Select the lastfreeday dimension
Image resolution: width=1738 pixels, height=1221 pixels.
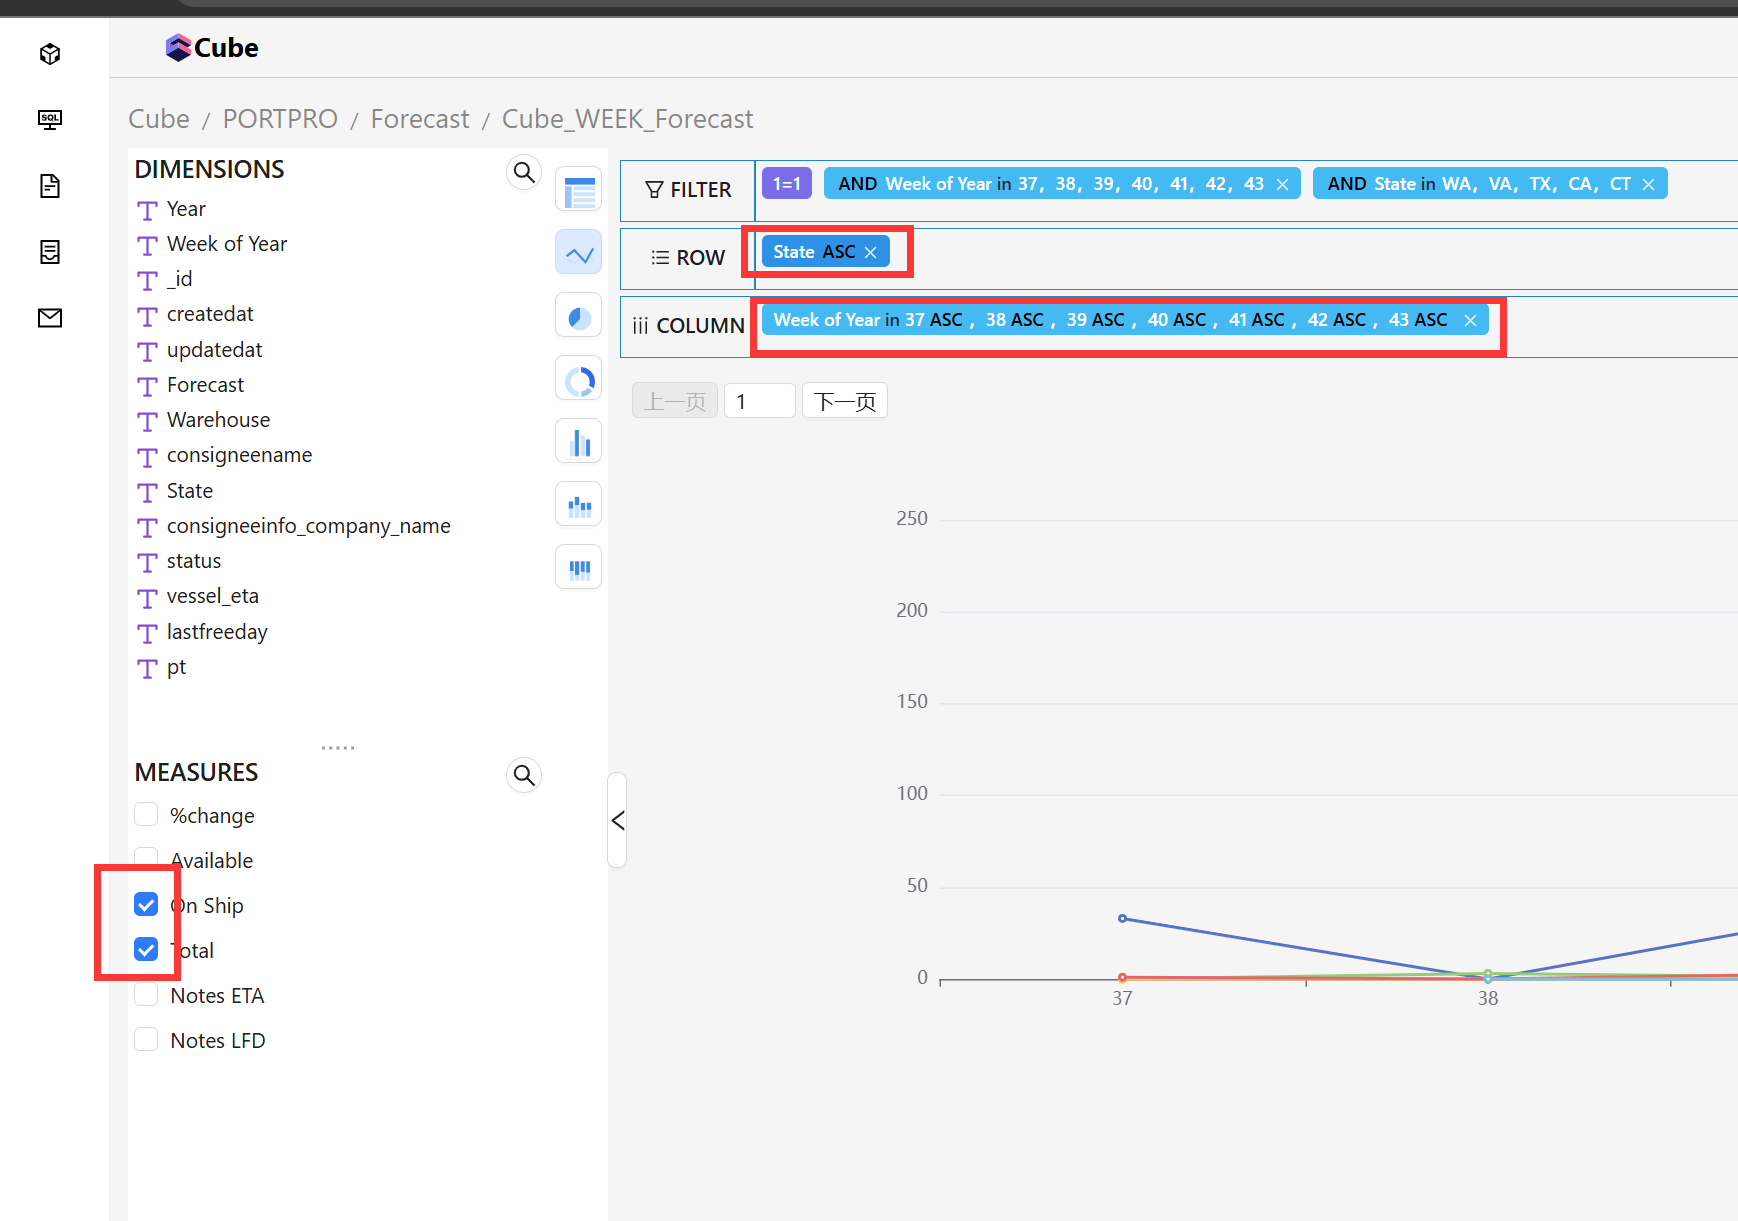pos(217,632)
